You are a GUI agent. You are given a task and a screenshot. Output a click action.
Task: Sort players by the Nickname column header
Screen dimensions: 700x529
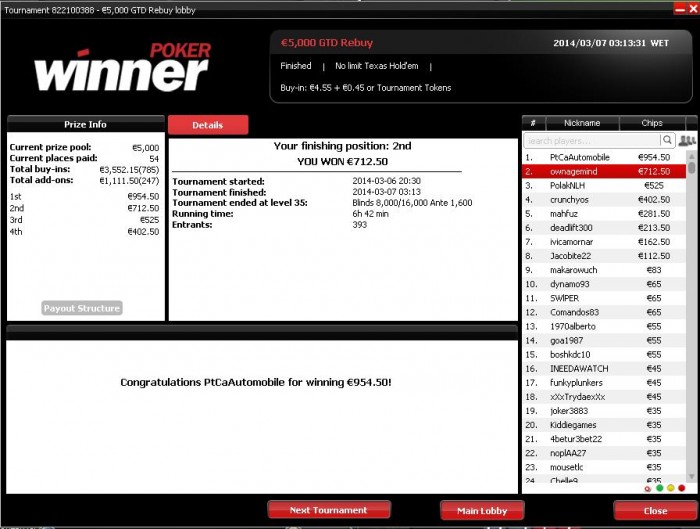pyautogui.click(x=582, y=123)
